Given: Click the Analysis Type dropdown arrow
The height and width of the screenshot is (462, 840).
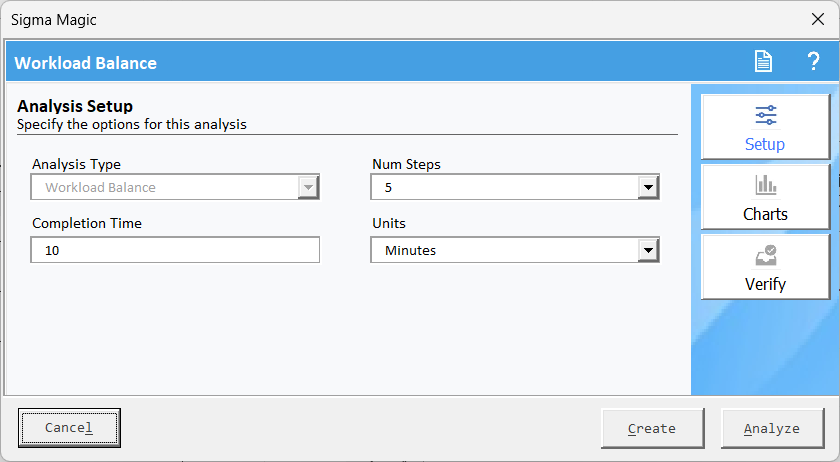Looking at the screenshot, I should point(308,187).
